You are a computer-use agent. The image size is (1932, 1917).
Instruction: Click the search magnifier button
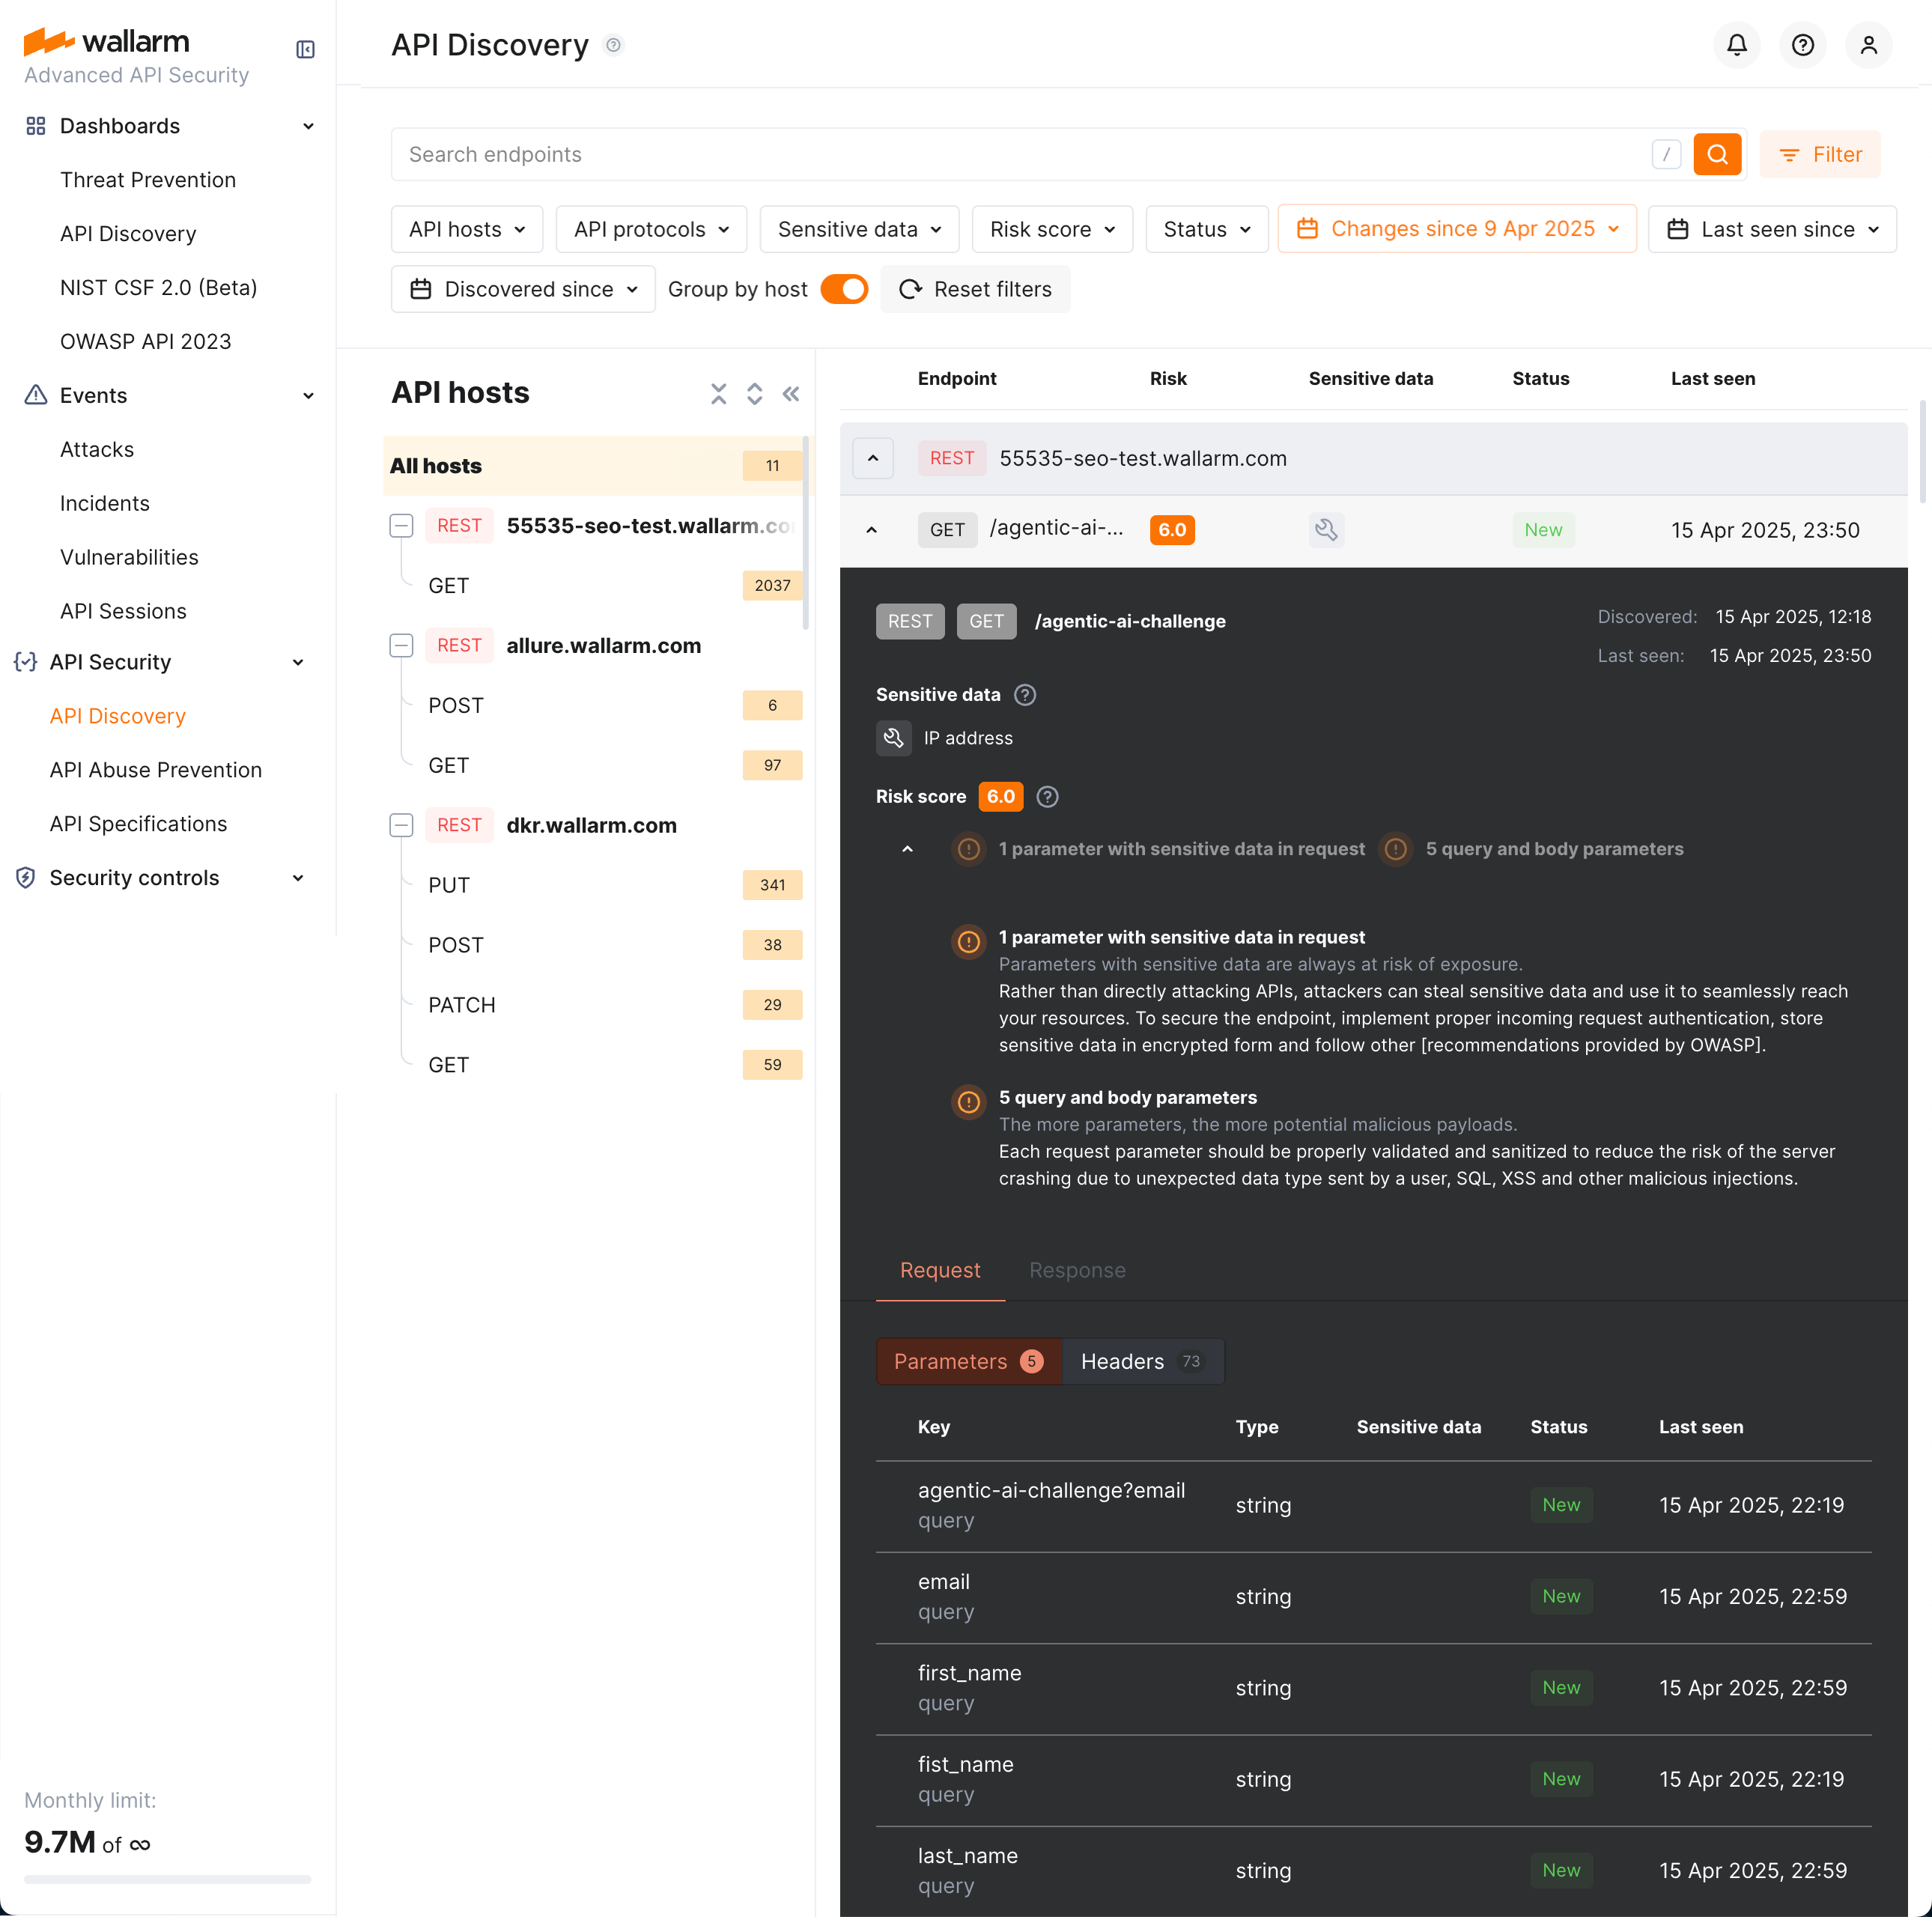(1718, 154)
